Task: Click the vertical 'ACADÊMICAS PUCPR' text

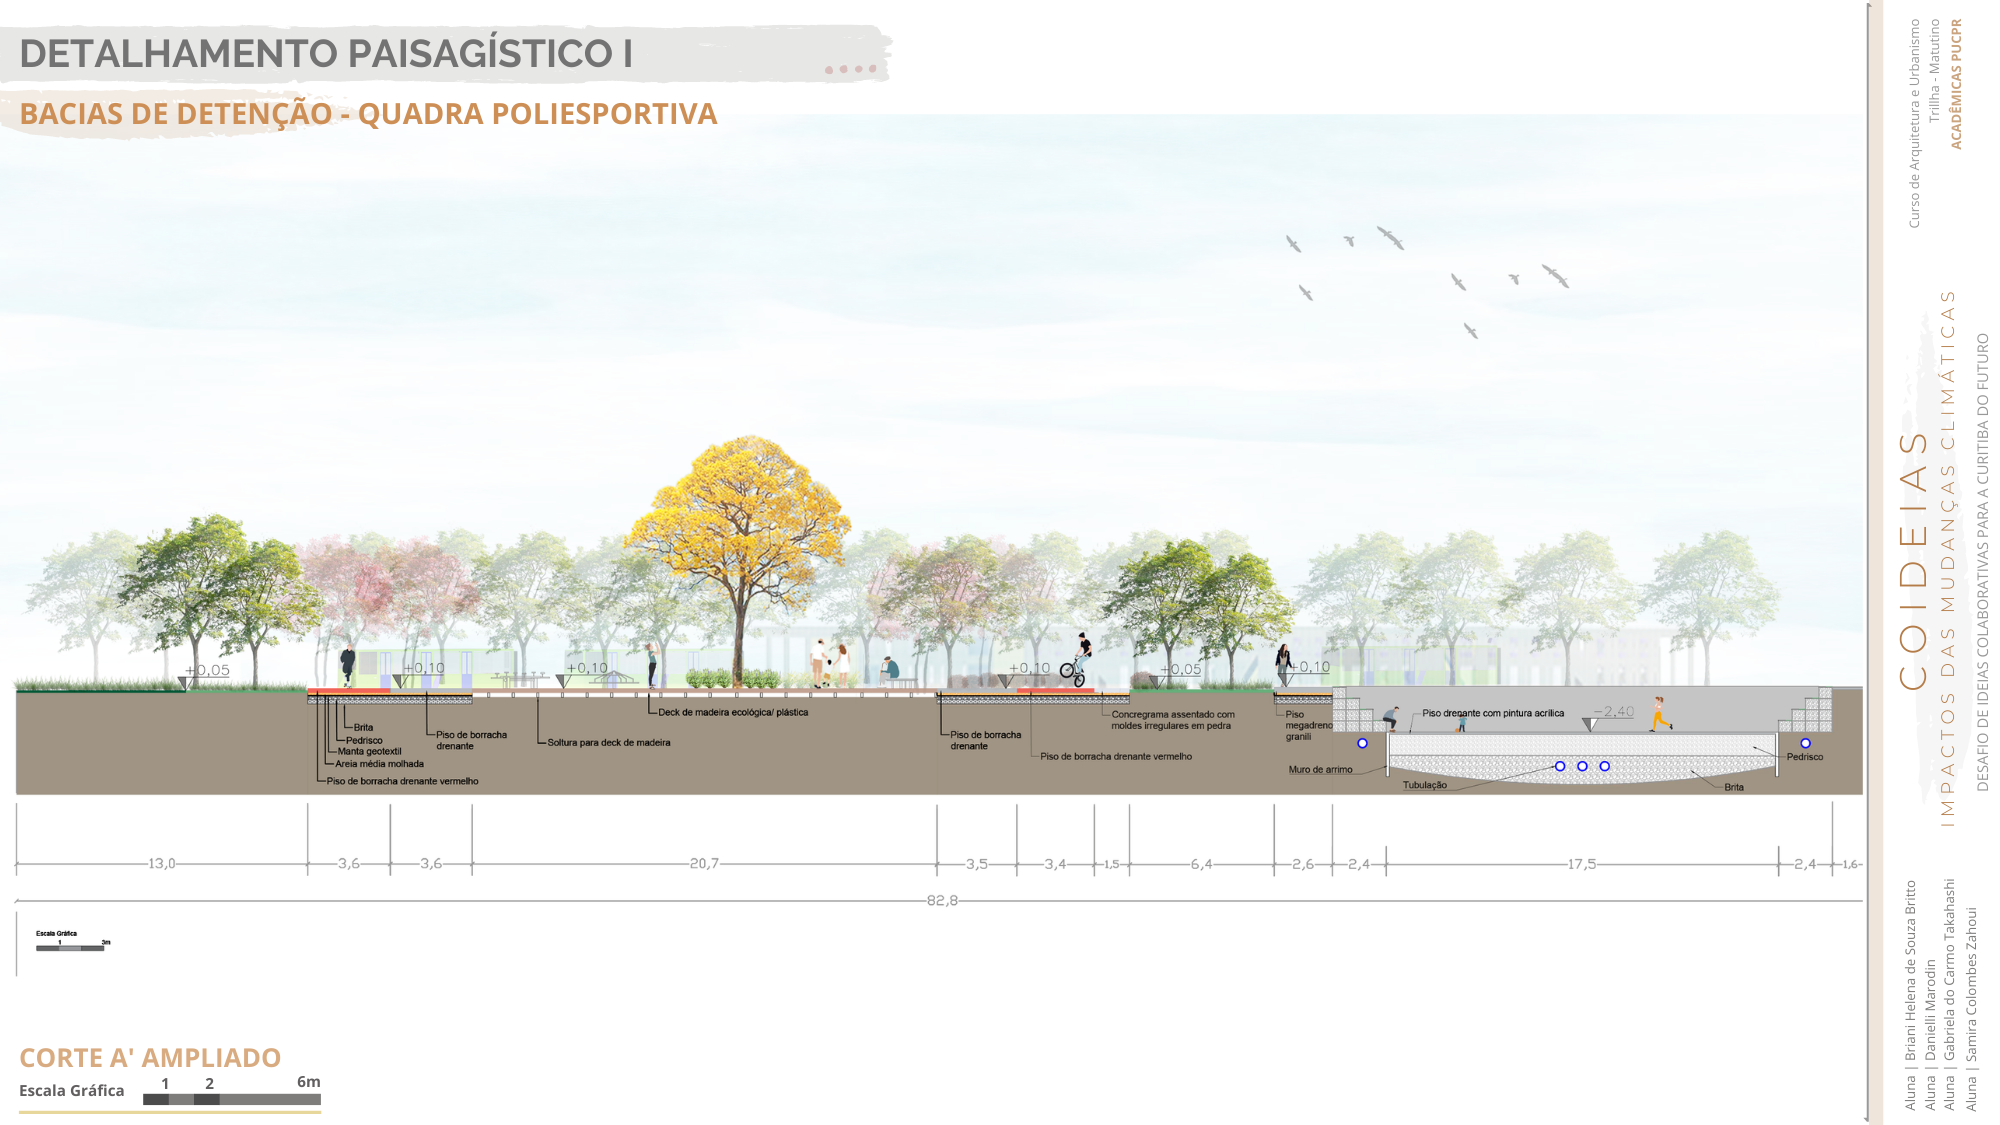Action: click(x=1956, y=85)
